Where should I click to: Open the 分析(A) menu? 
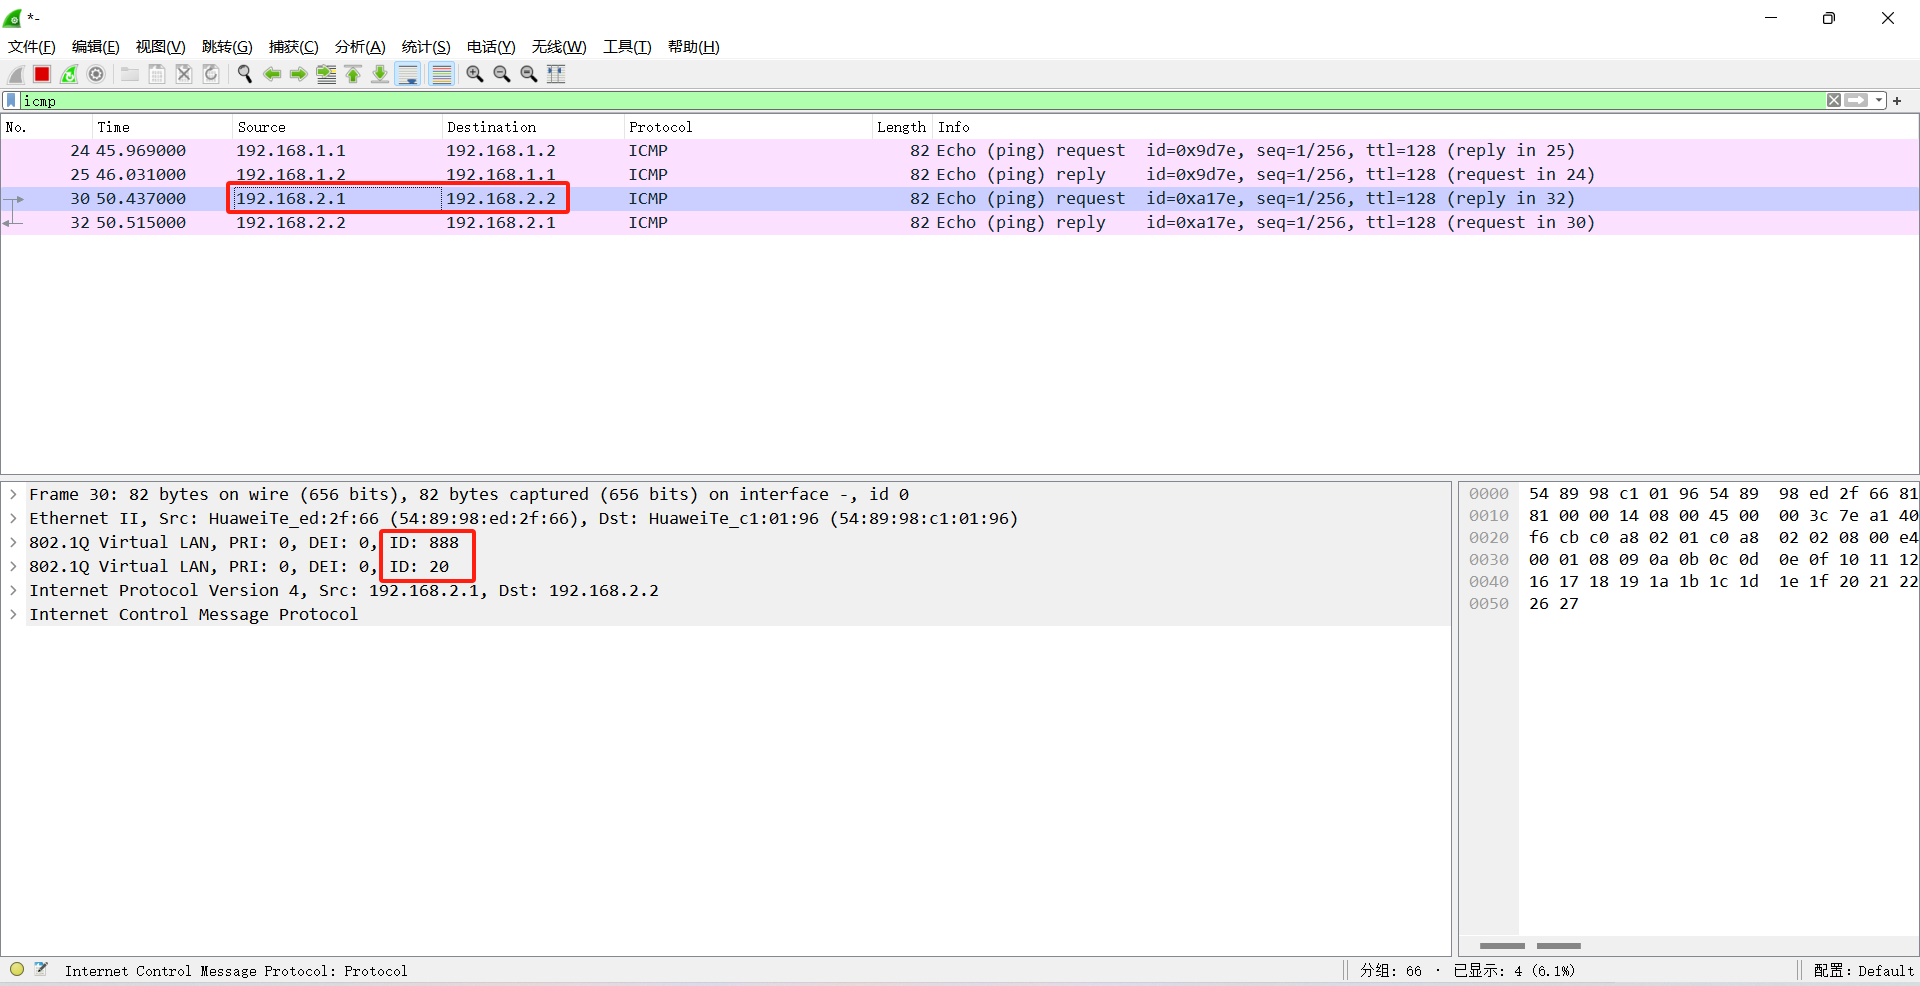(x=360, y=47)
